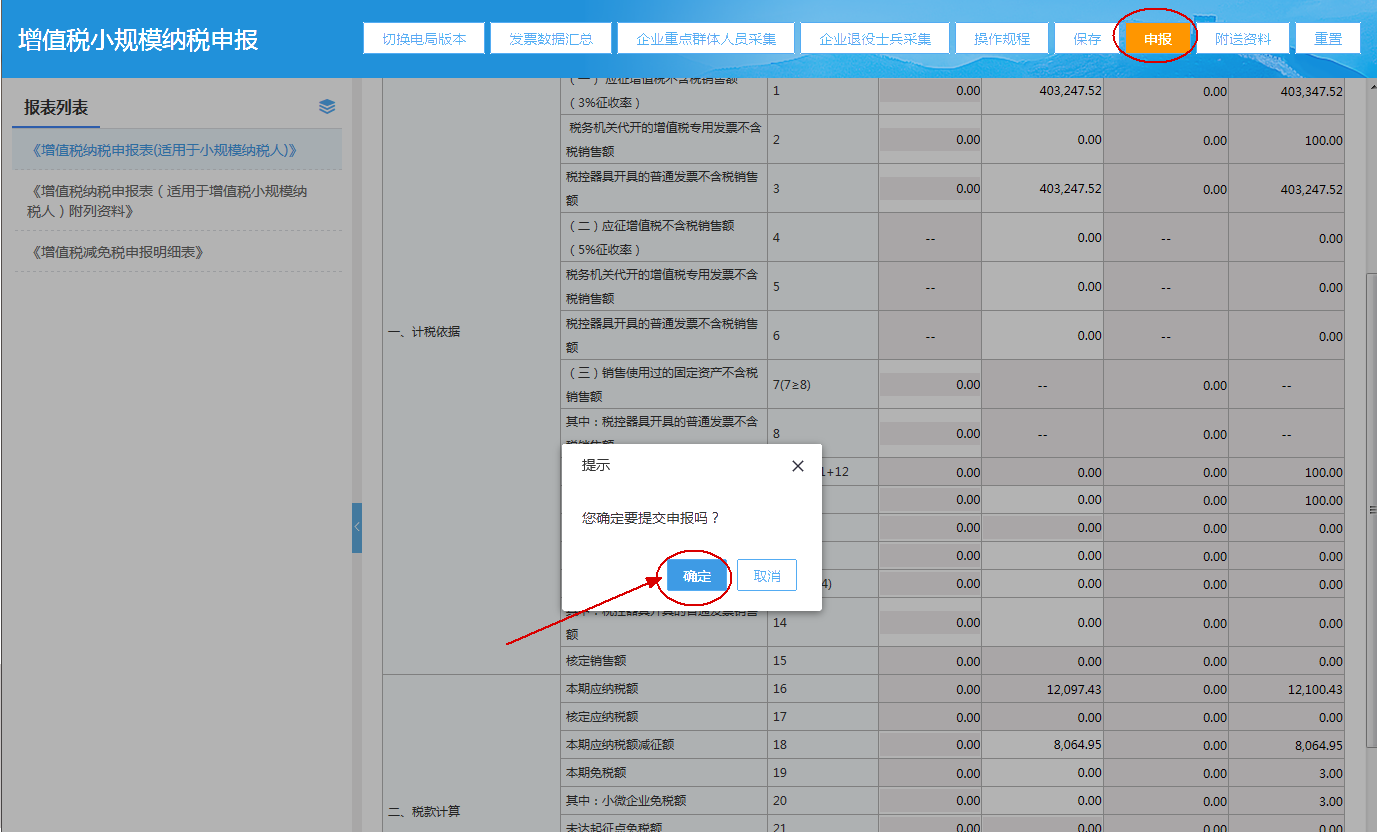The height and width of the screenshot is (832, 1377).
Task: Open the 附列资料 report in list
Action: [x=167, y=201]
